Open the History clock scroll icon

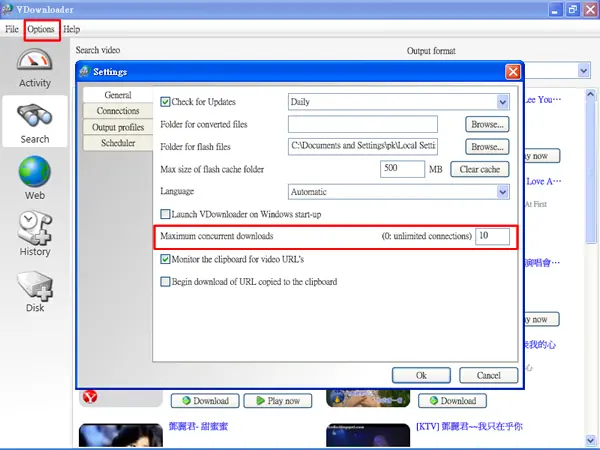point(34,227)
